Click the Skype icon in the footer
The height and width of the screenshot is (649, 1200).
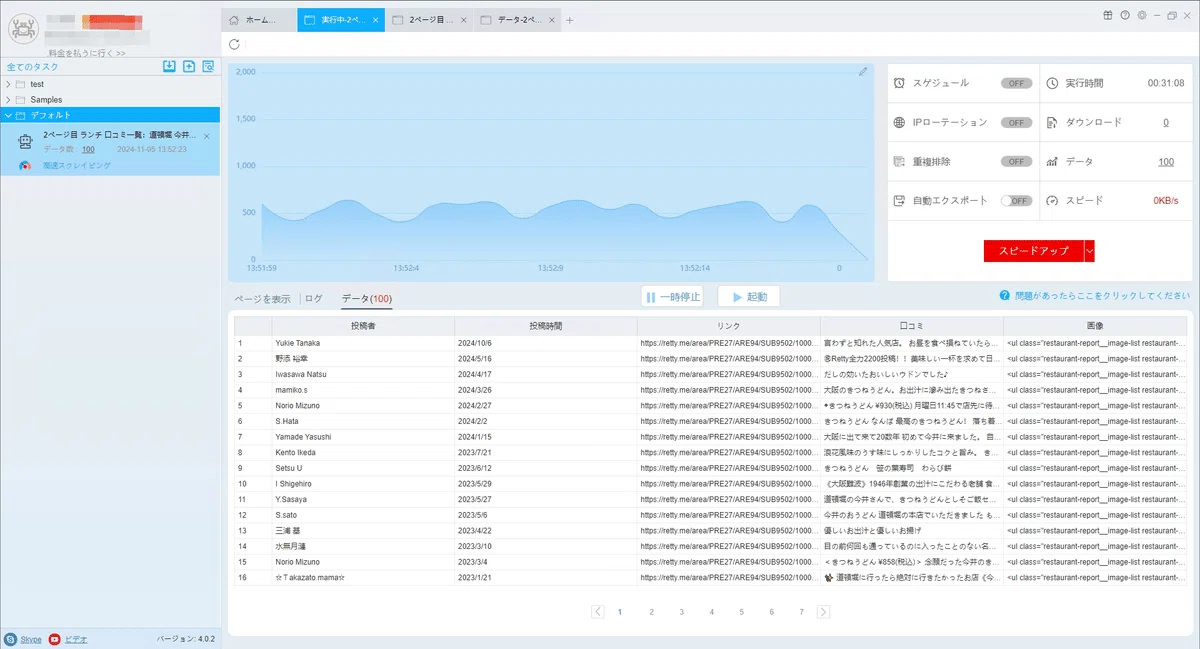[x=10, y=638]
